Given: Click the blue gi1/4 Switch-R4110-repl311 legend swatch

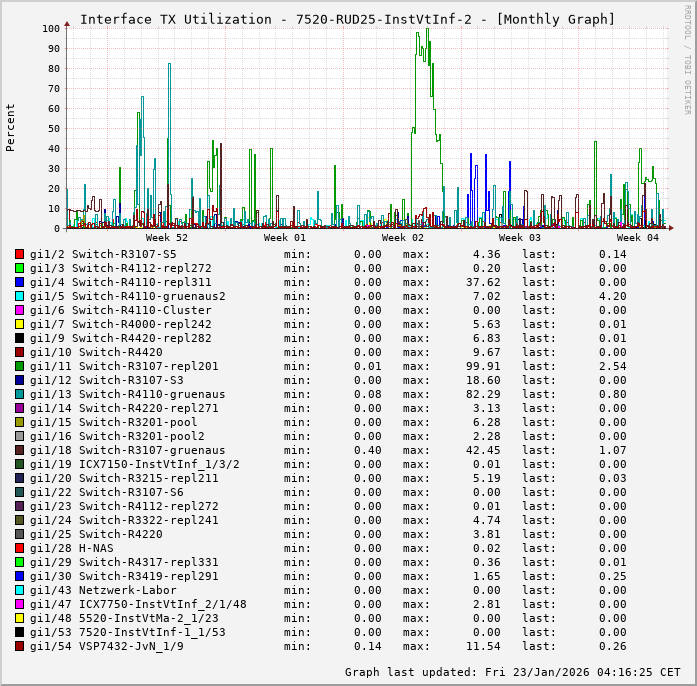Looking at the screenshot, I should click(x=19, y=282).
